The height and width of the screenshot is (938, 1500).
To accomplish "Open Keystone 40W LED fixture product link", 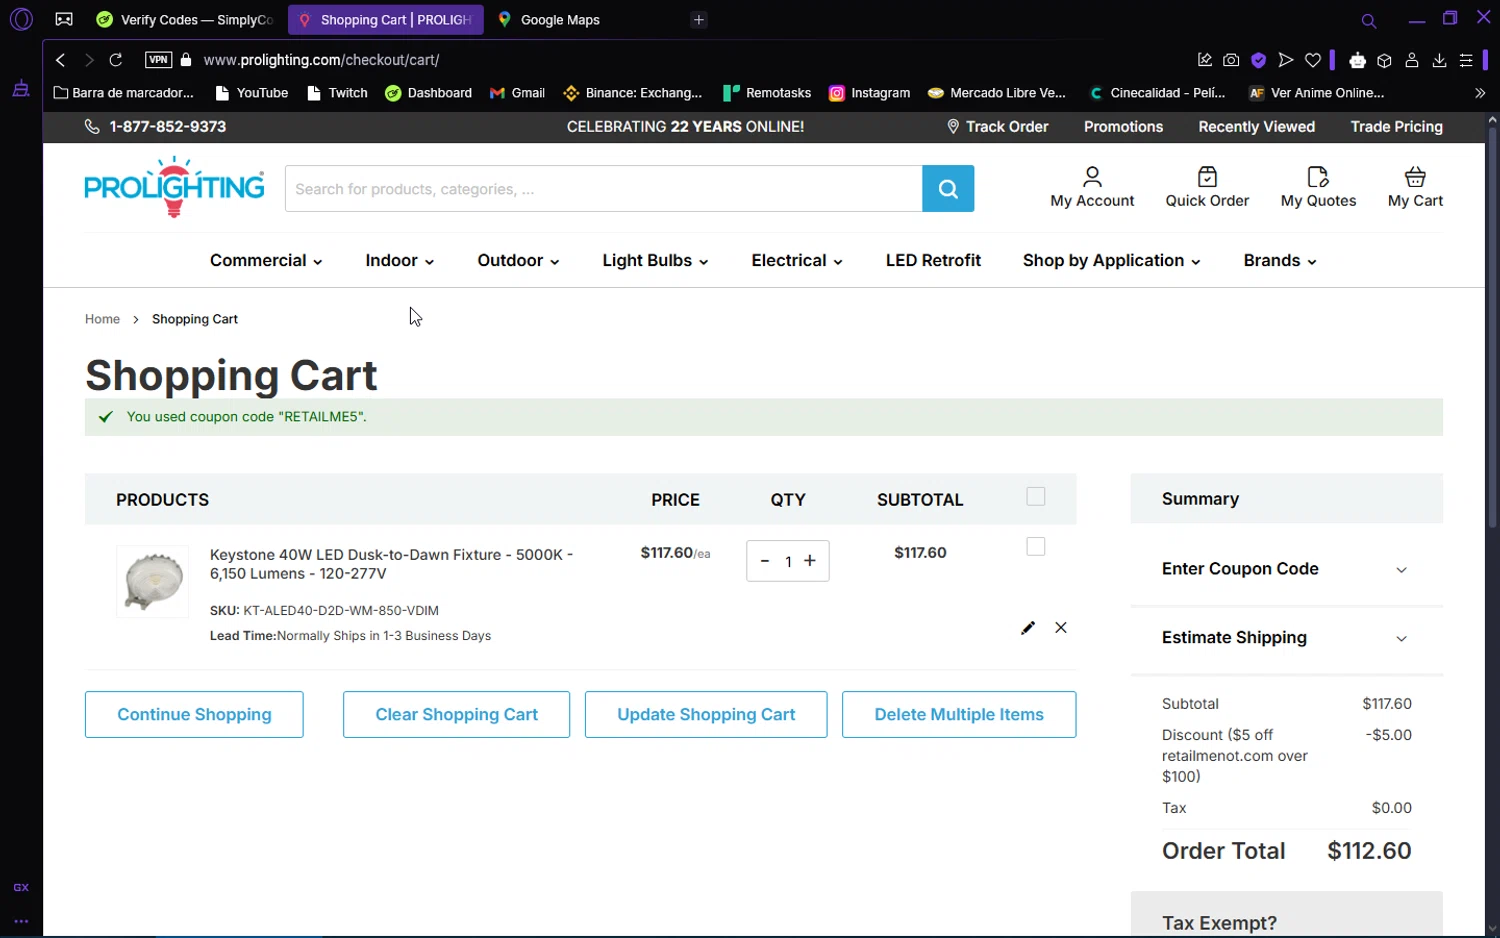I will (x=391, y=564).
